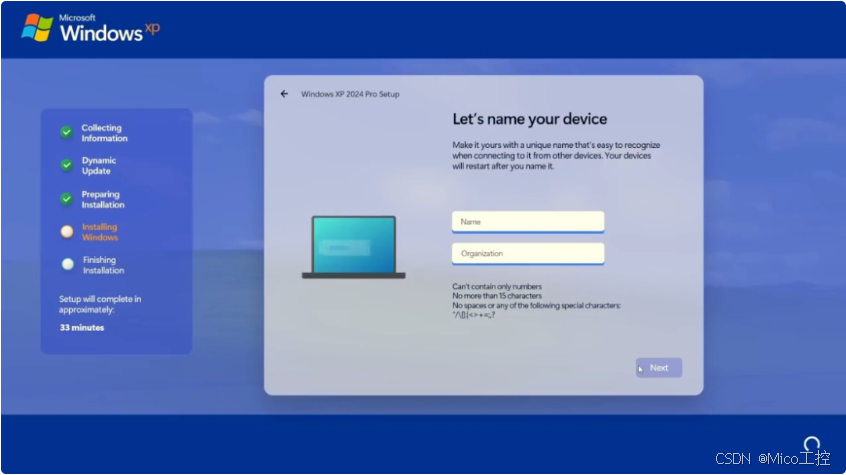Click the white step circle beside Finishing Installation
The height and width of the screenshot is (475, 846).
pos(67,264)
